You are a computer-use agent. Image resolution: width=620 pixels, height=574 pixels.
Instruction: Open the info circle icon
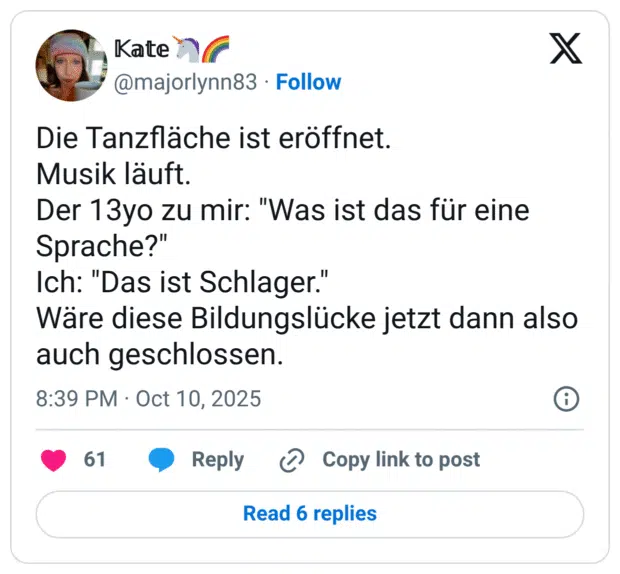(x=566, y=399)
